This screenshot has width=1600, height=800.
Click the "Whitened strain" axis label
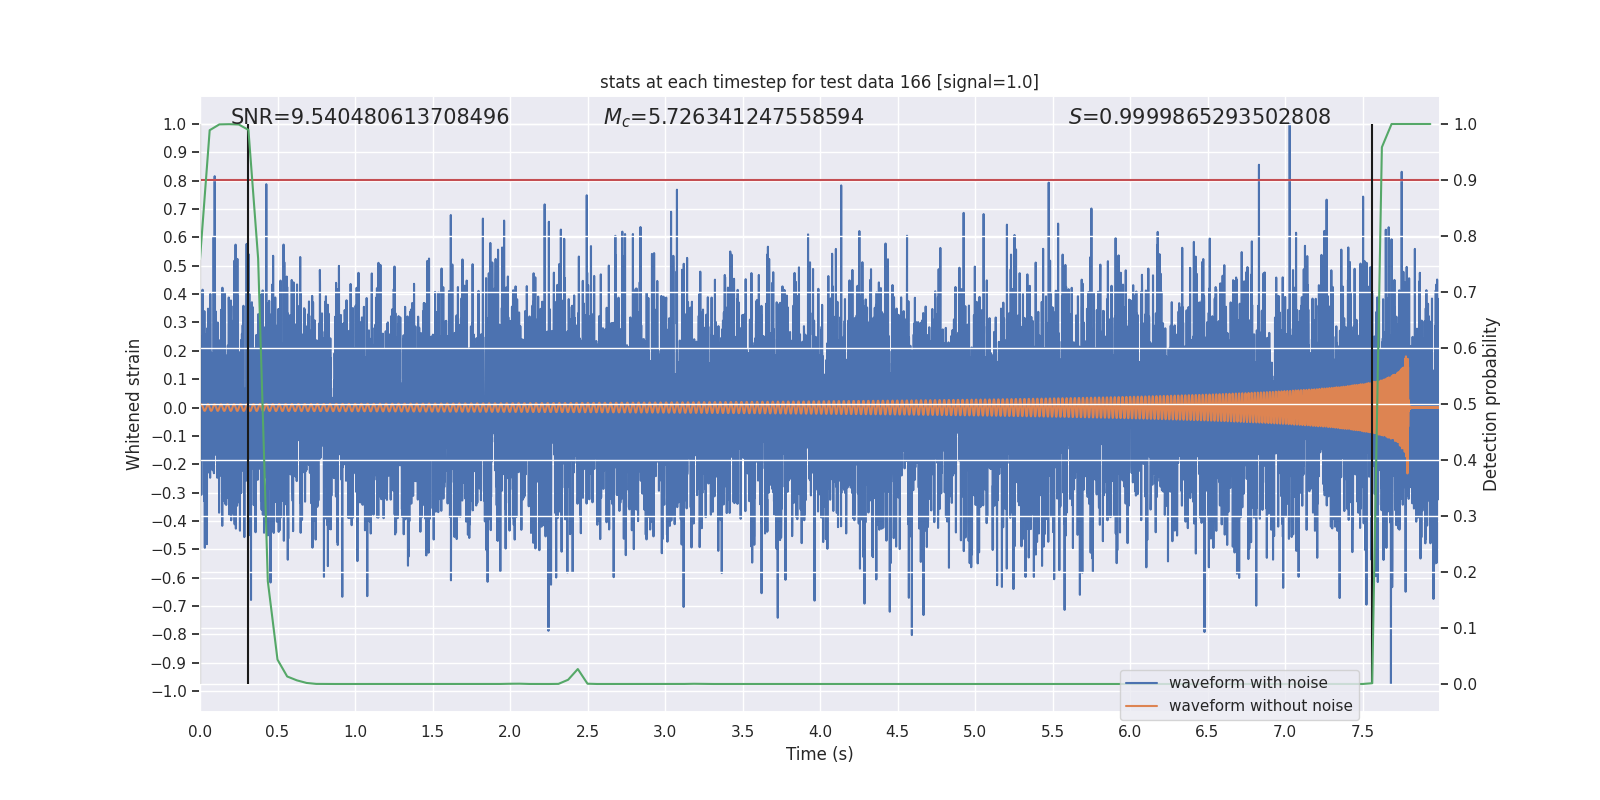tap(133, 404)
